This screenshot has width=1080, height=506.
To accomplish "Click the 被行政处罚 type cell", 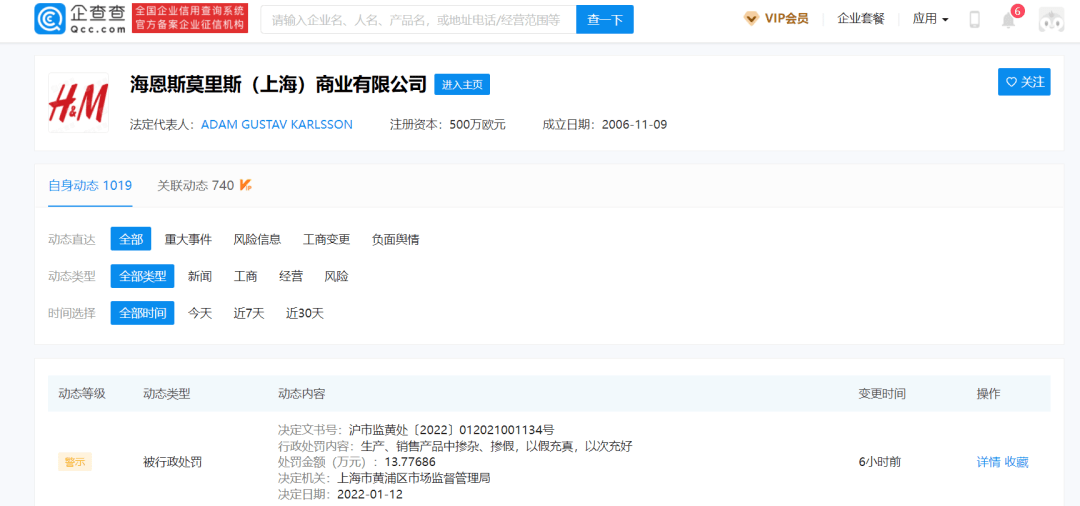I will pos(172,462).
